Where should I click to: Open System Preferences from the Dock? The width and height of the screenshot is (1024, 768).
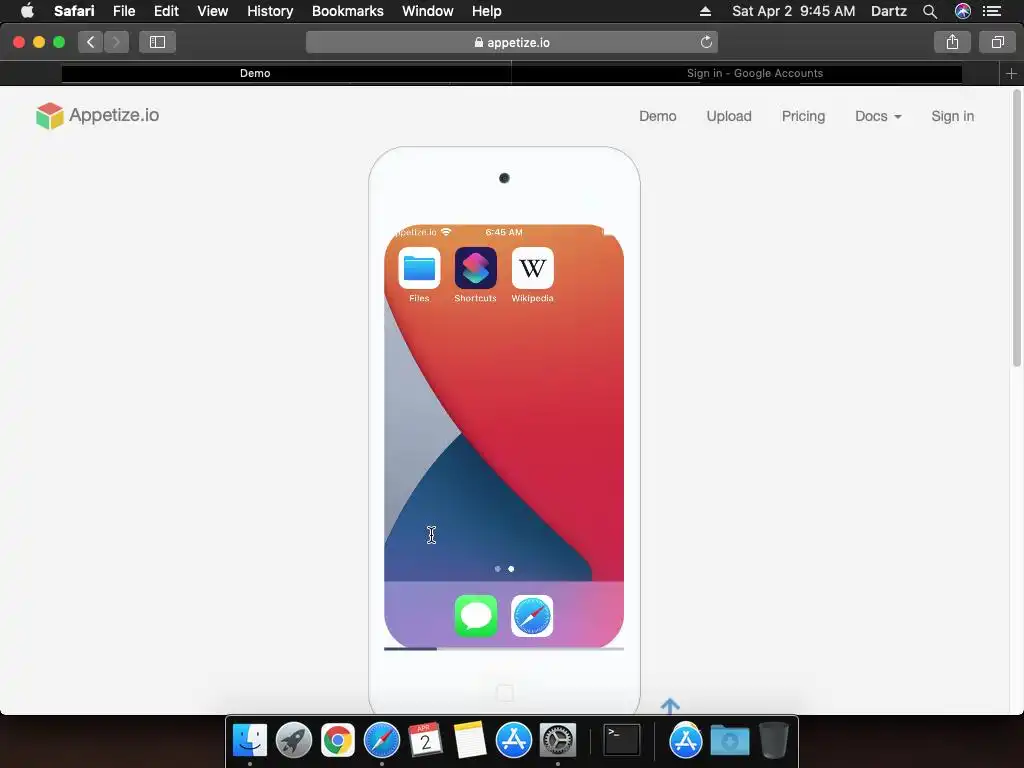557,741
